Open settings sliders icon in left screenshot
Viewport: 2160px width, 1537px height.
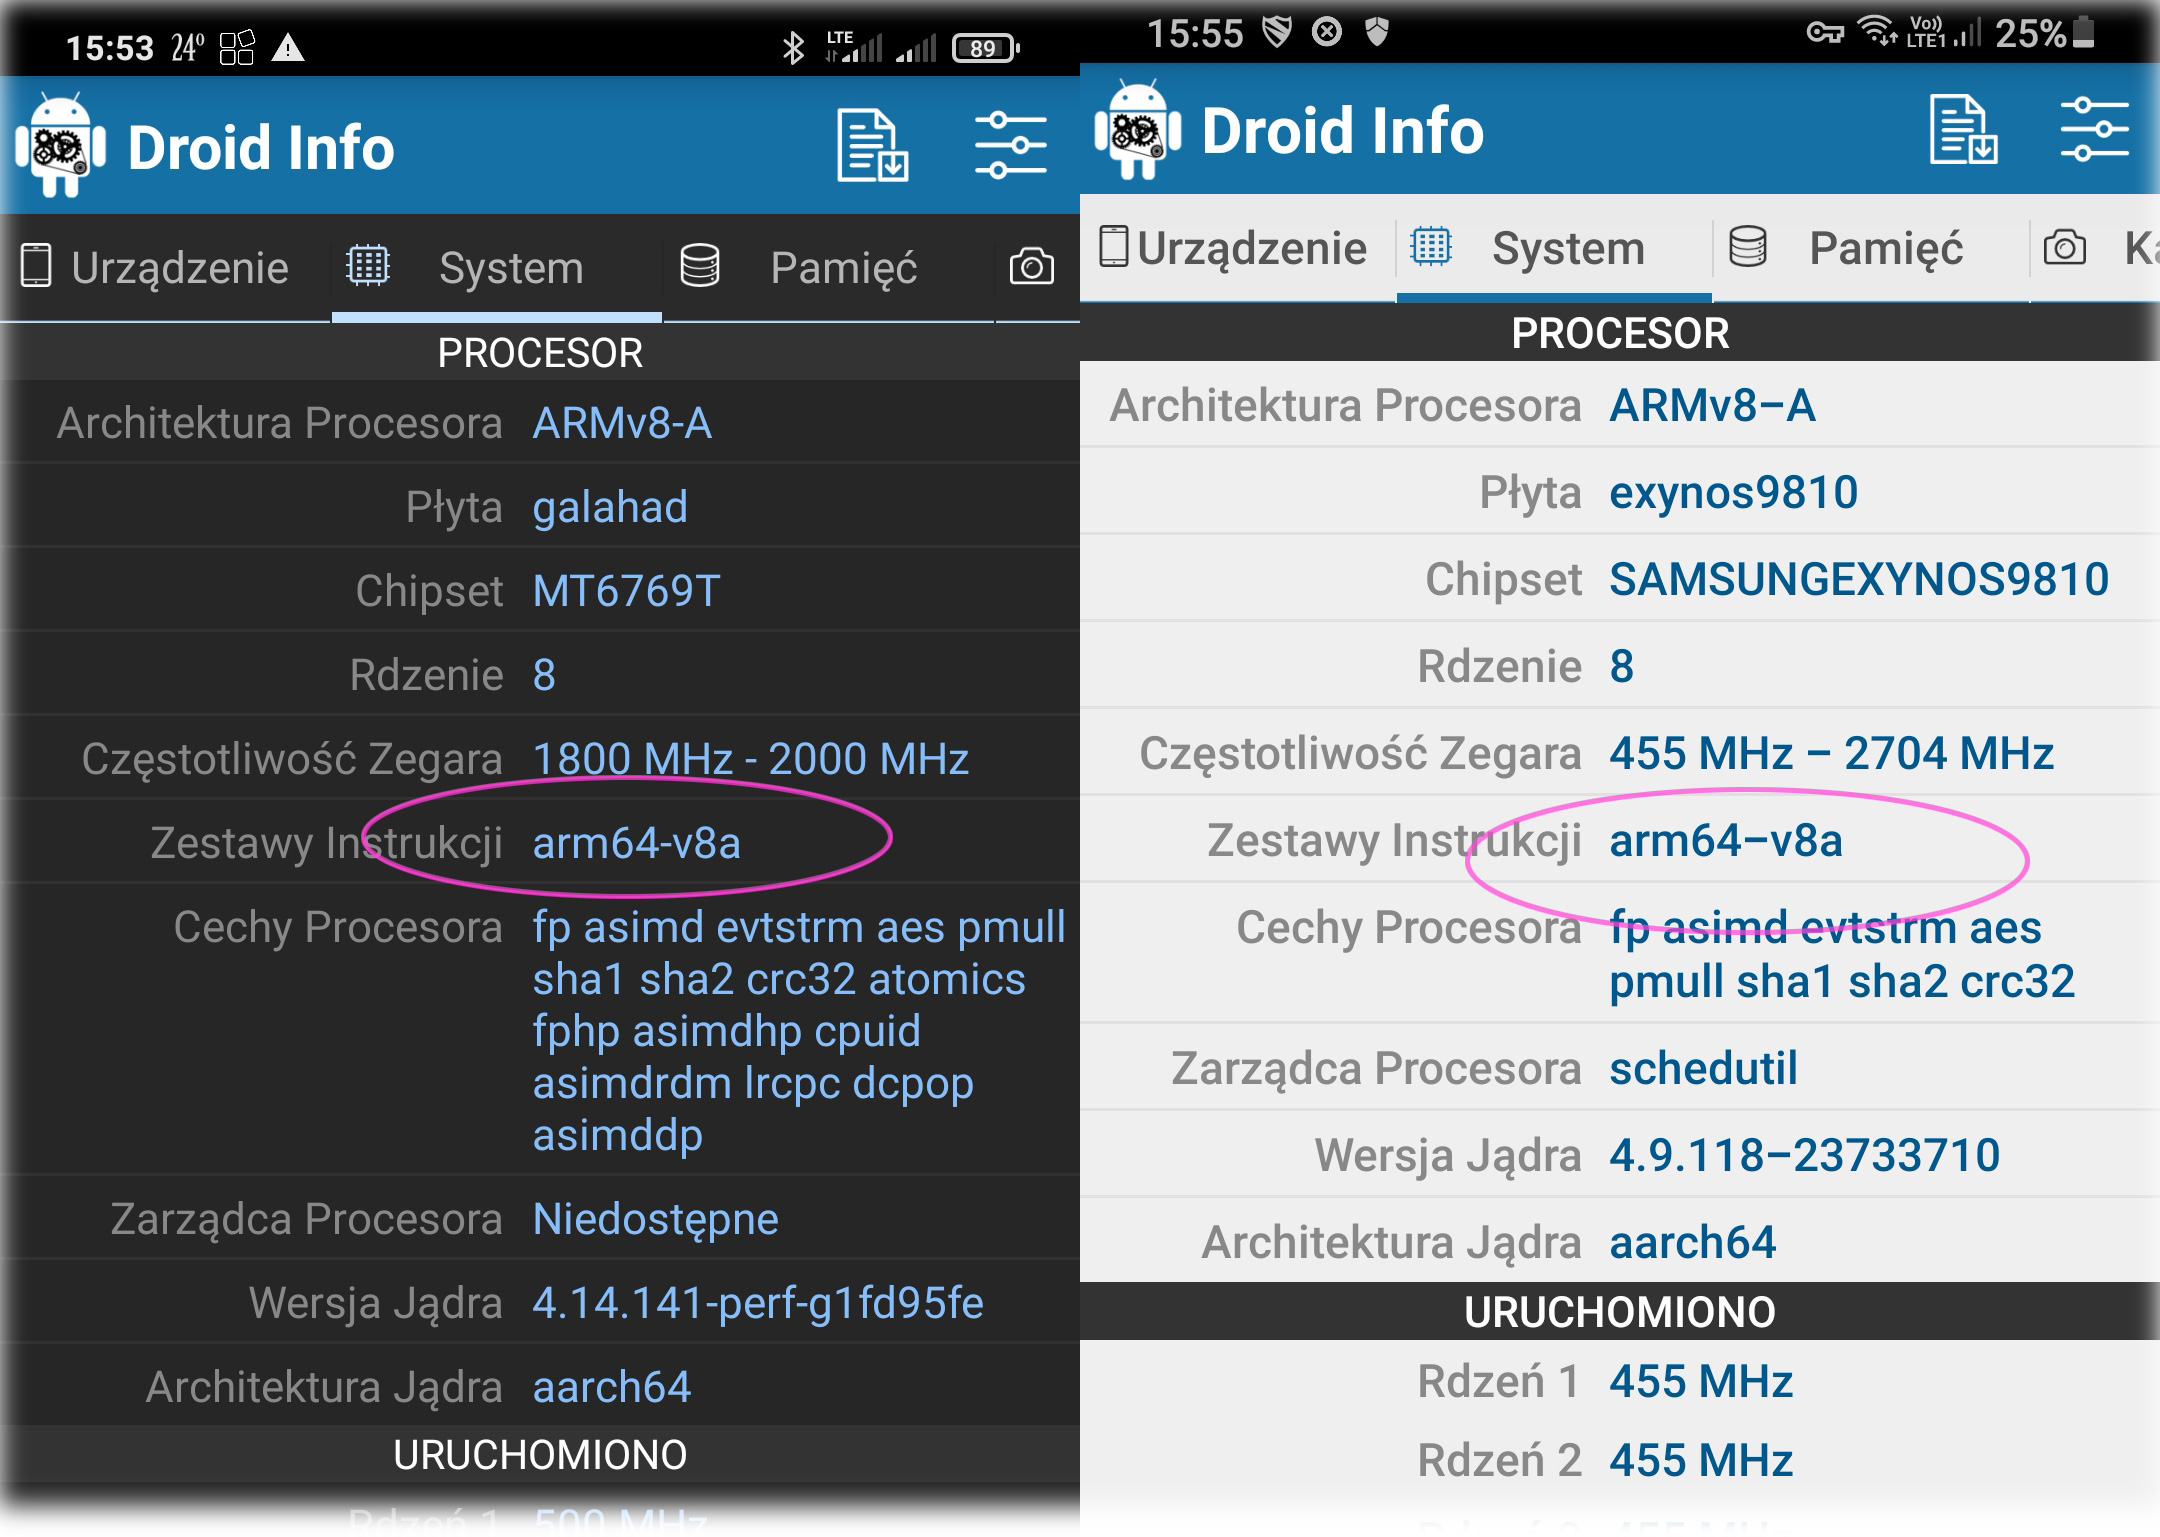[x=1011, y=146]
